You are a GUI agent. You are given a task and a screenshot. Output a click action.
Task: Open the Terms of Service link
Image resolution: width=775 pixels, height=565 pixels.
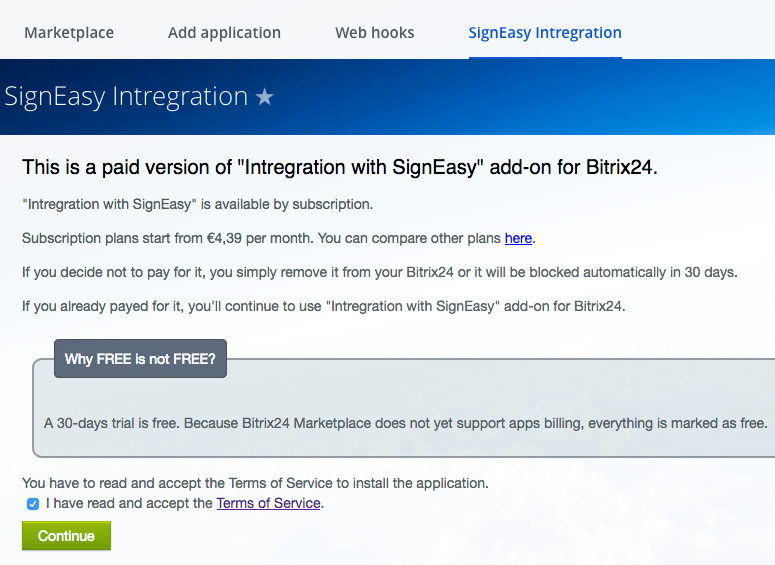pyautogui.click(x=268, y=503)
